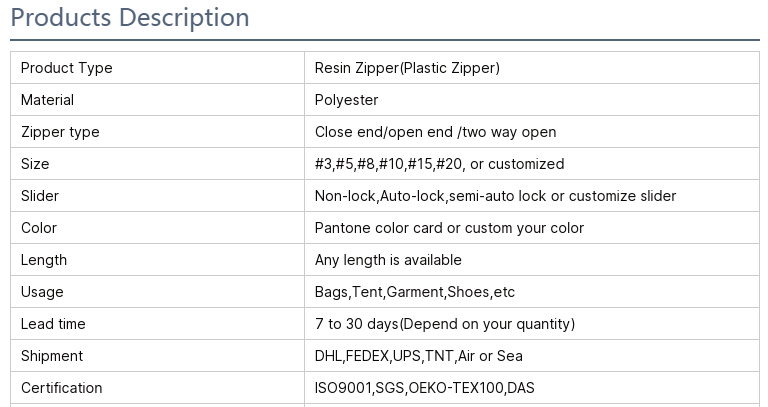The image size is (768, 407).
Task: Click the #3,#5,#8 size options text
Action: (439, 164)
